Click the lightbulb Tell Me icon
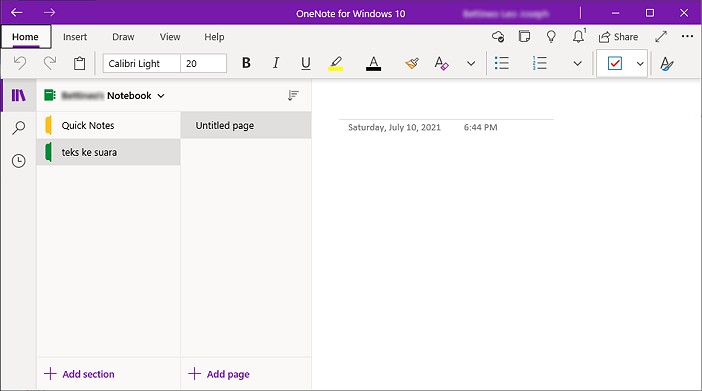702x391 pixels. (x=551, y=37)
